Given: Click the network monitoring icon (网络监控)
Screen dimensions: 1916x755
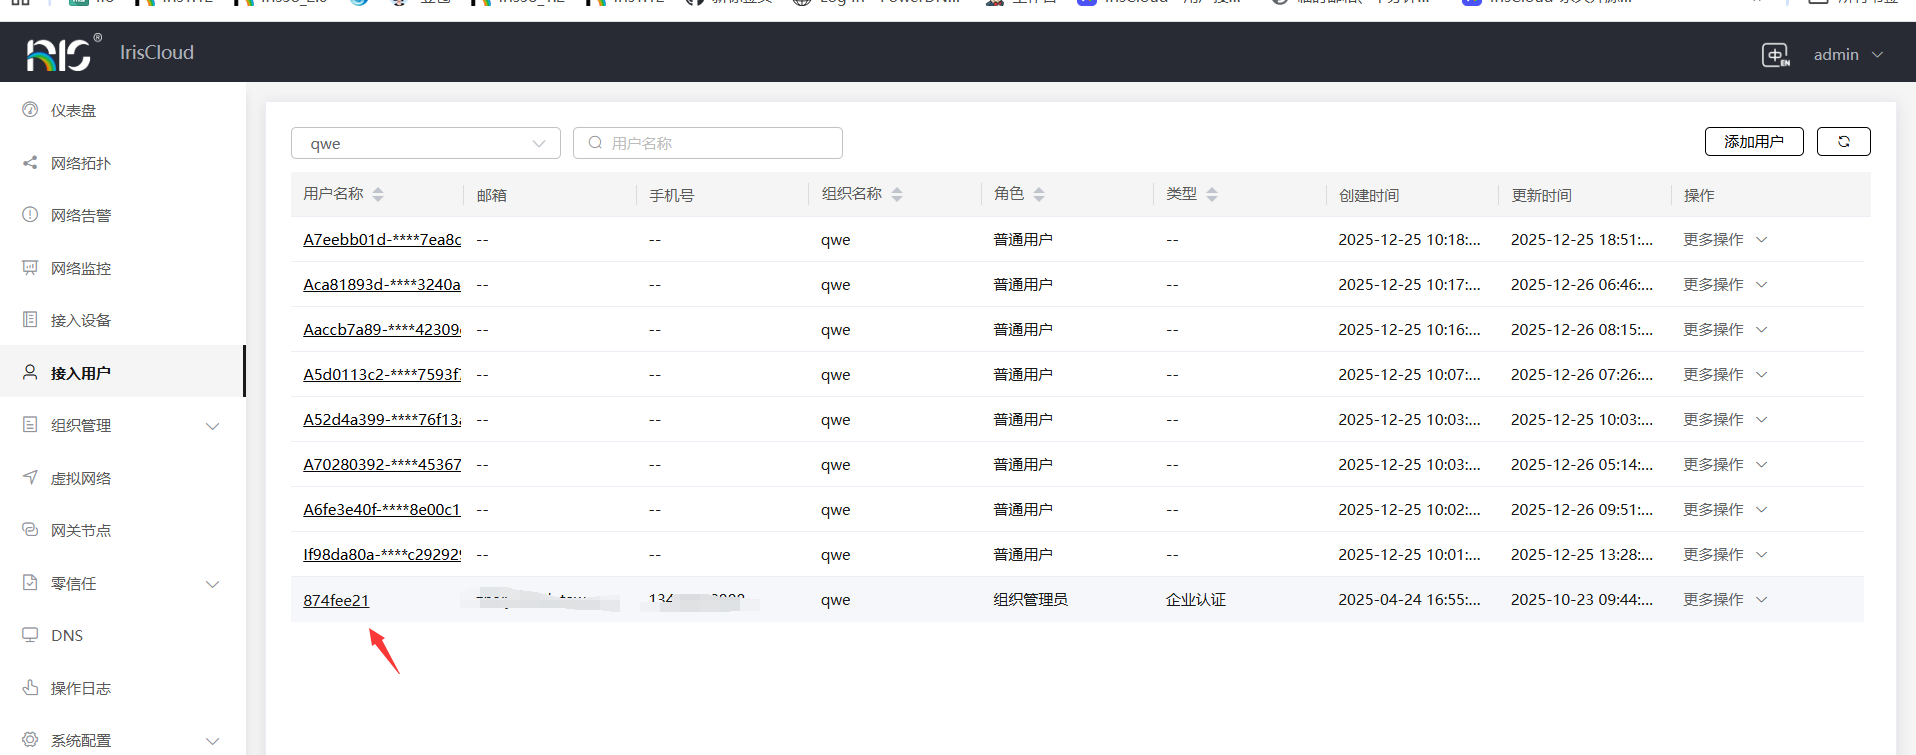Looking at the screenshot, I should (x=30, y=267).
